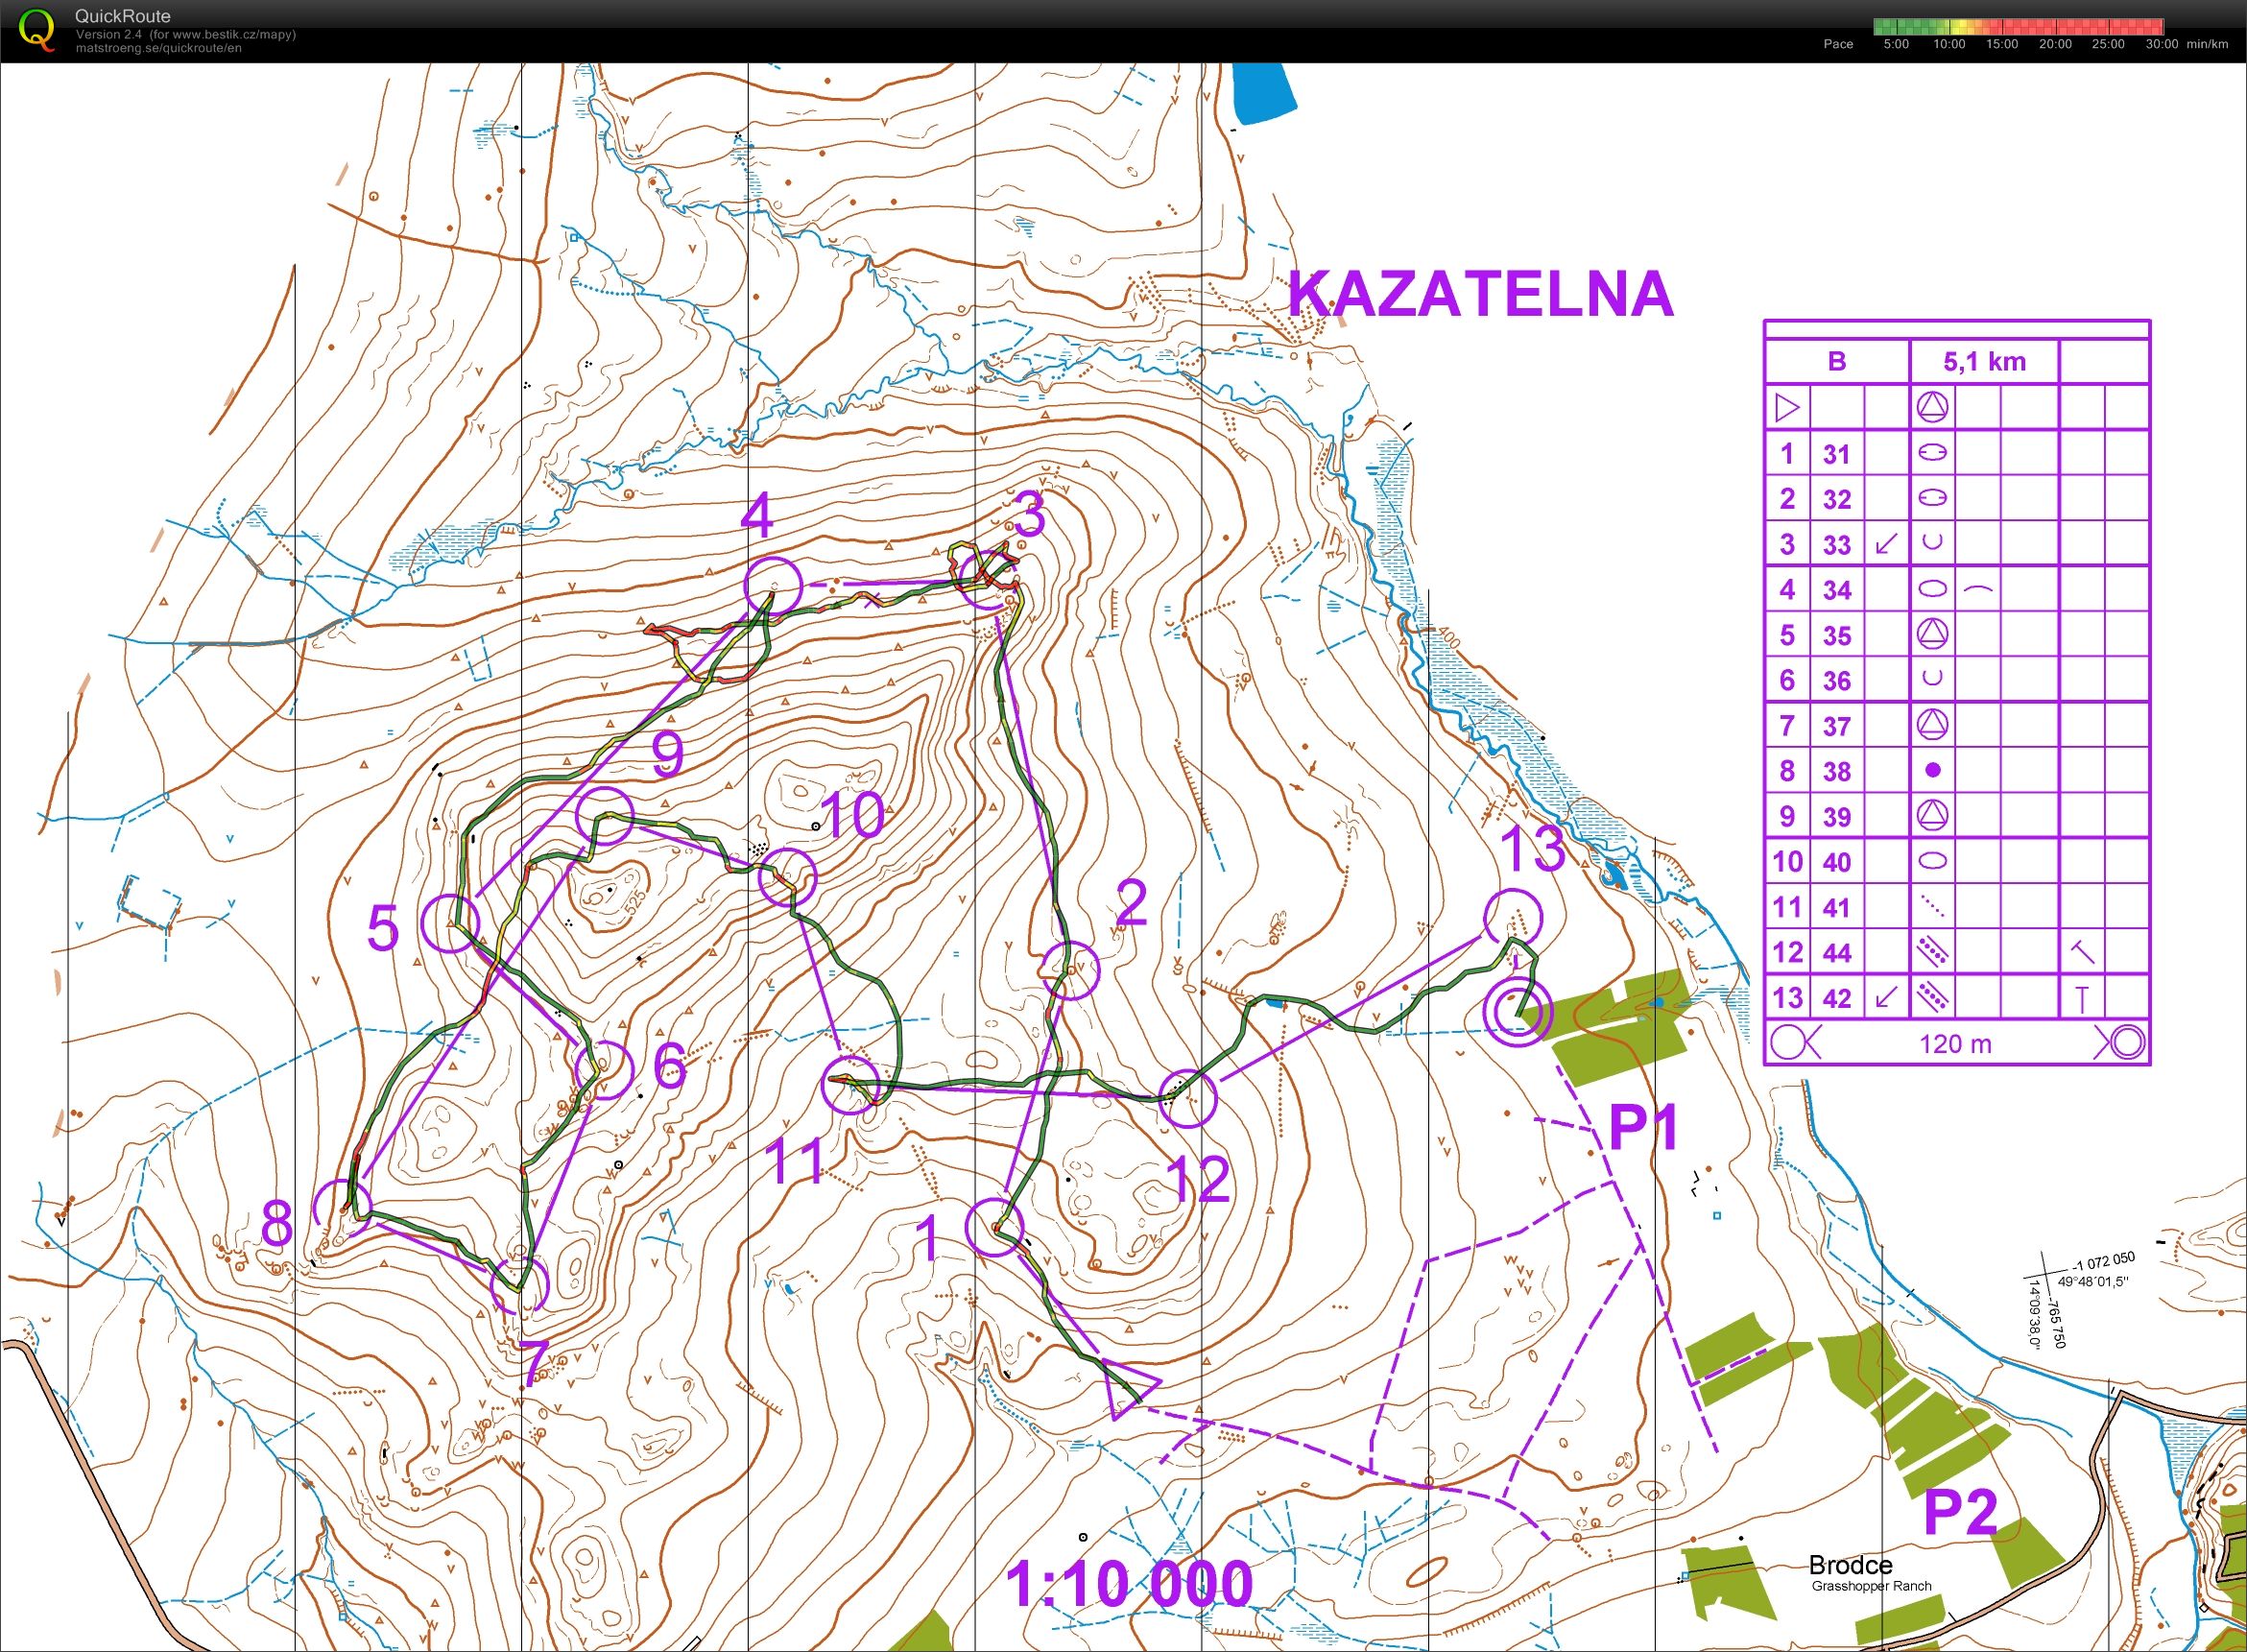Click the oval symbol in table row 10
The width and height of the screenshot is (2247, 1652).
1933,861
